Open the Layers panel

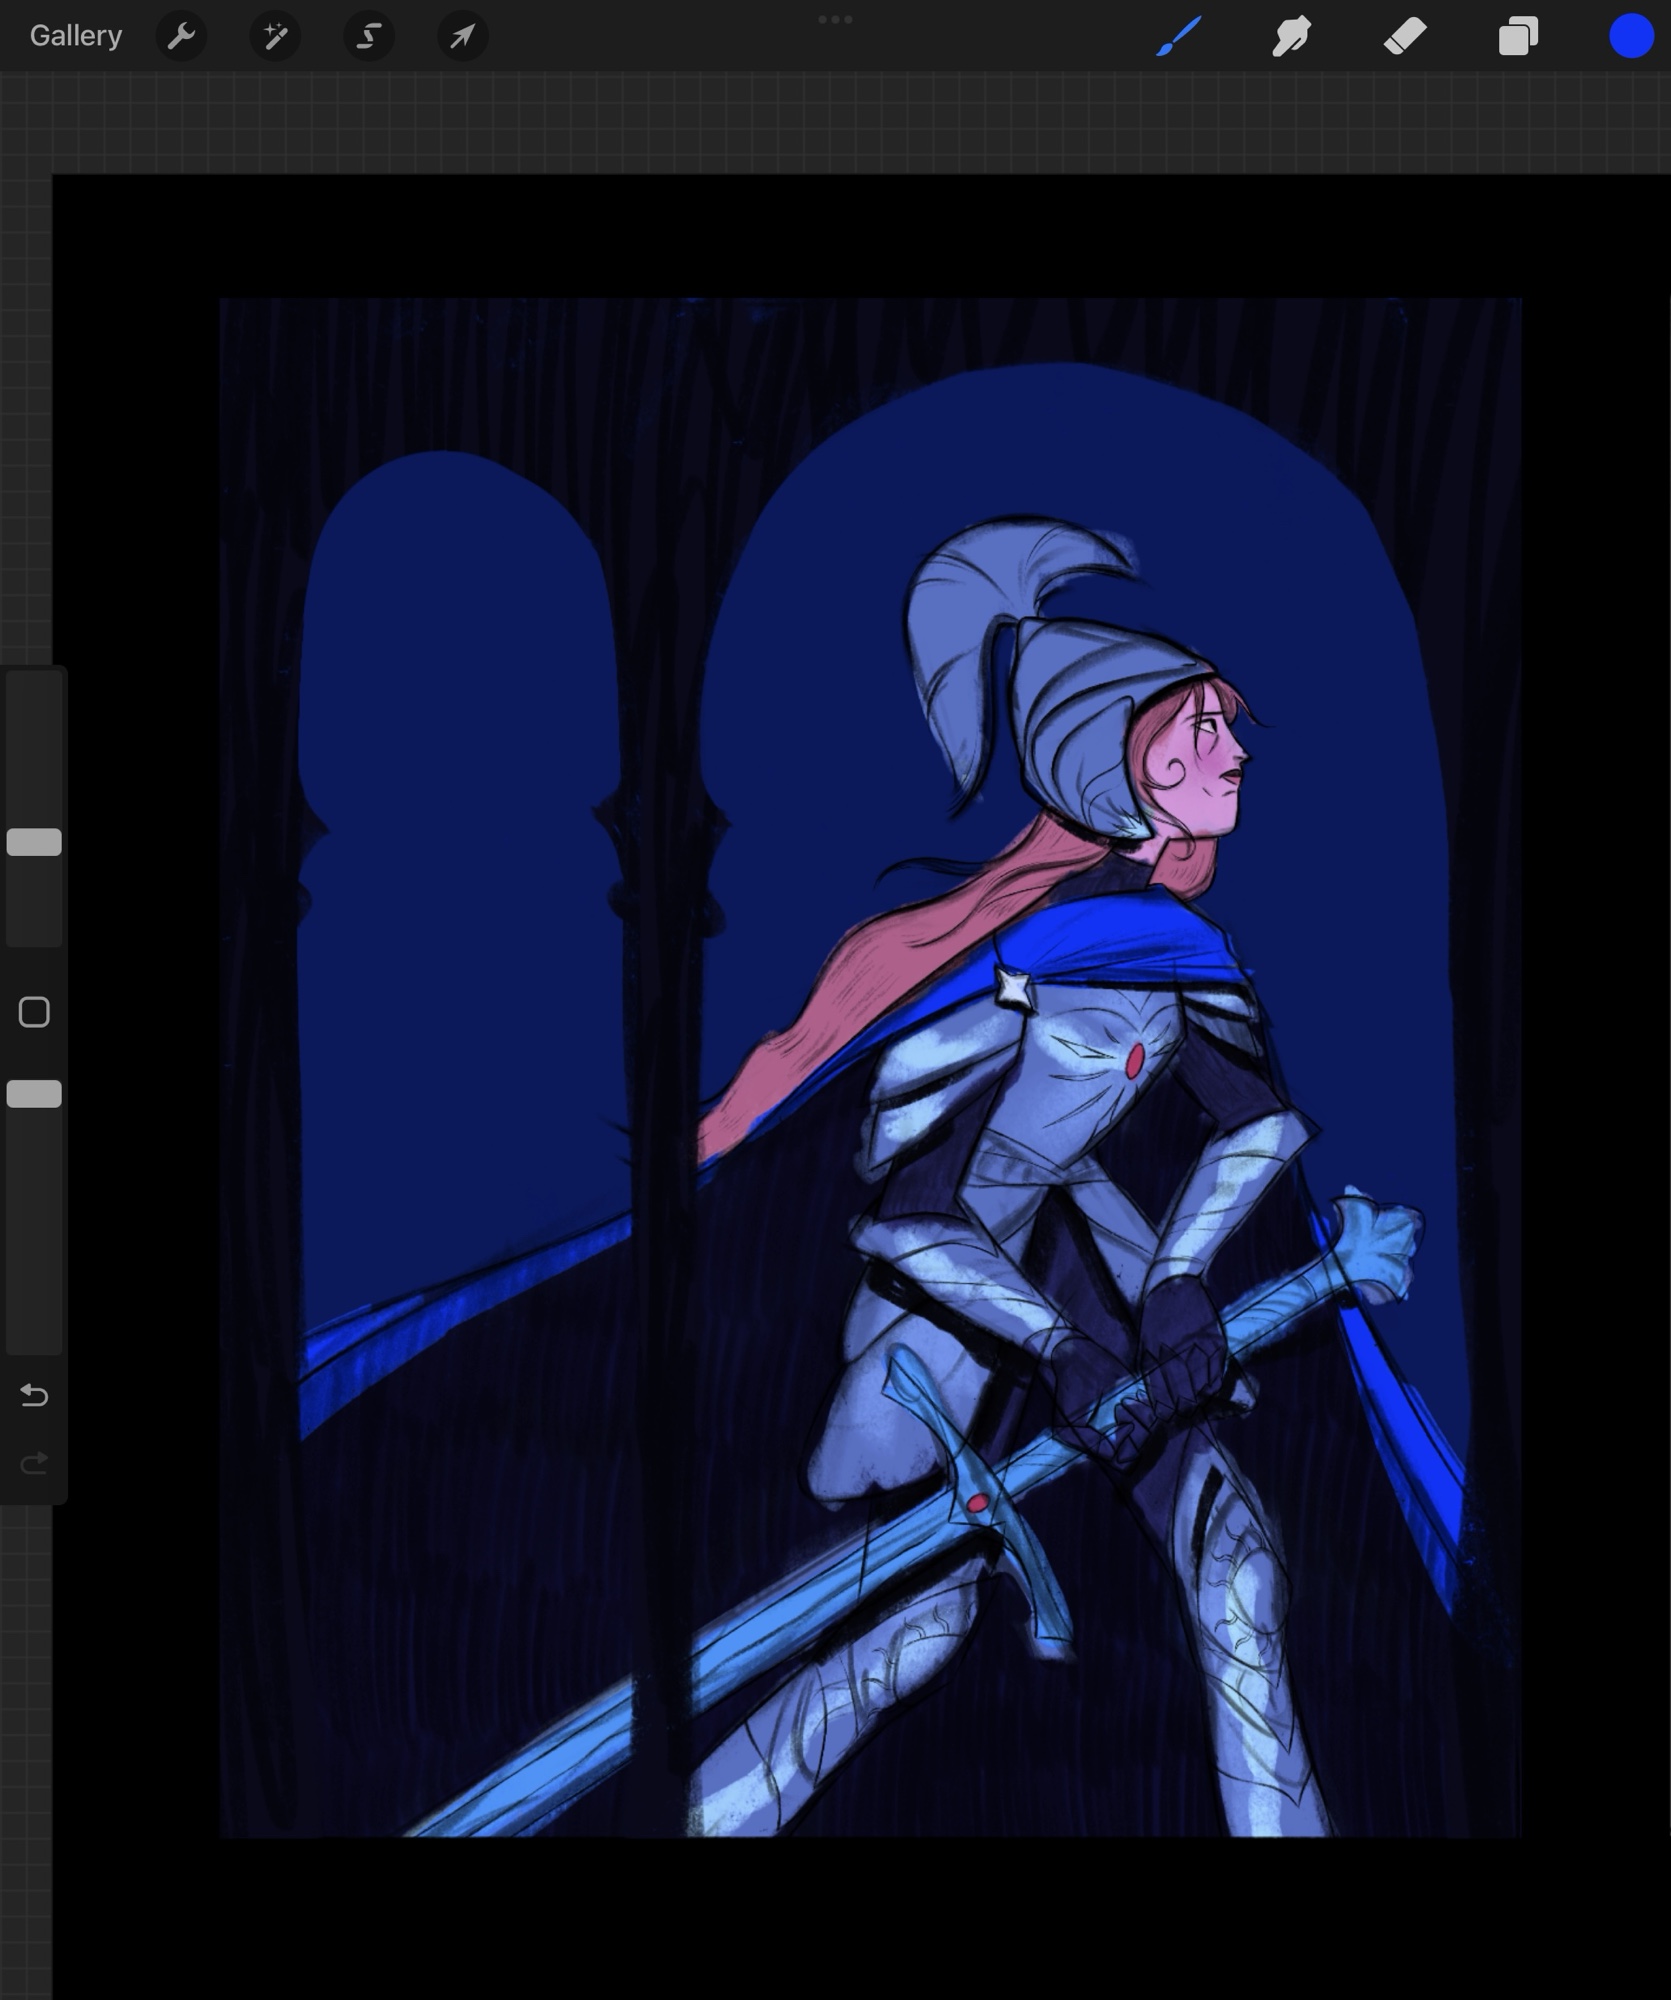click(x=1518, y=37)
